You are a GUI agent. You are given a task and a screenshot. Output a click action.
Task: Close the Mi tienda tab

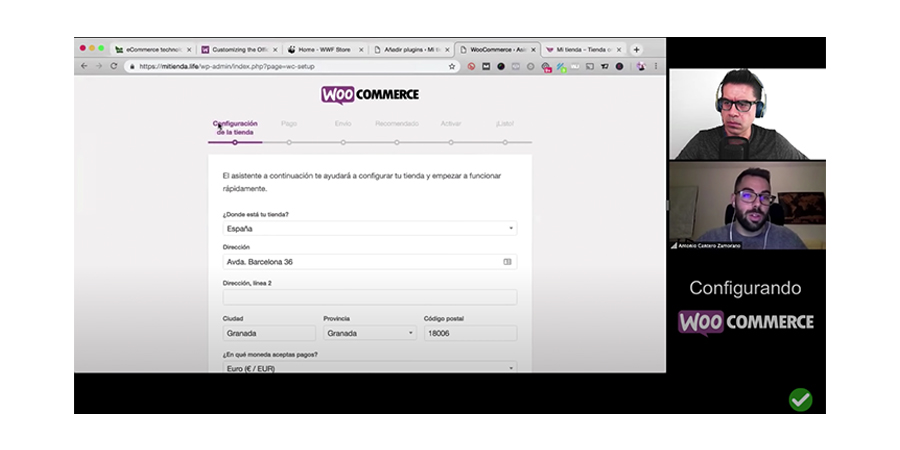[x=619, y=50]
